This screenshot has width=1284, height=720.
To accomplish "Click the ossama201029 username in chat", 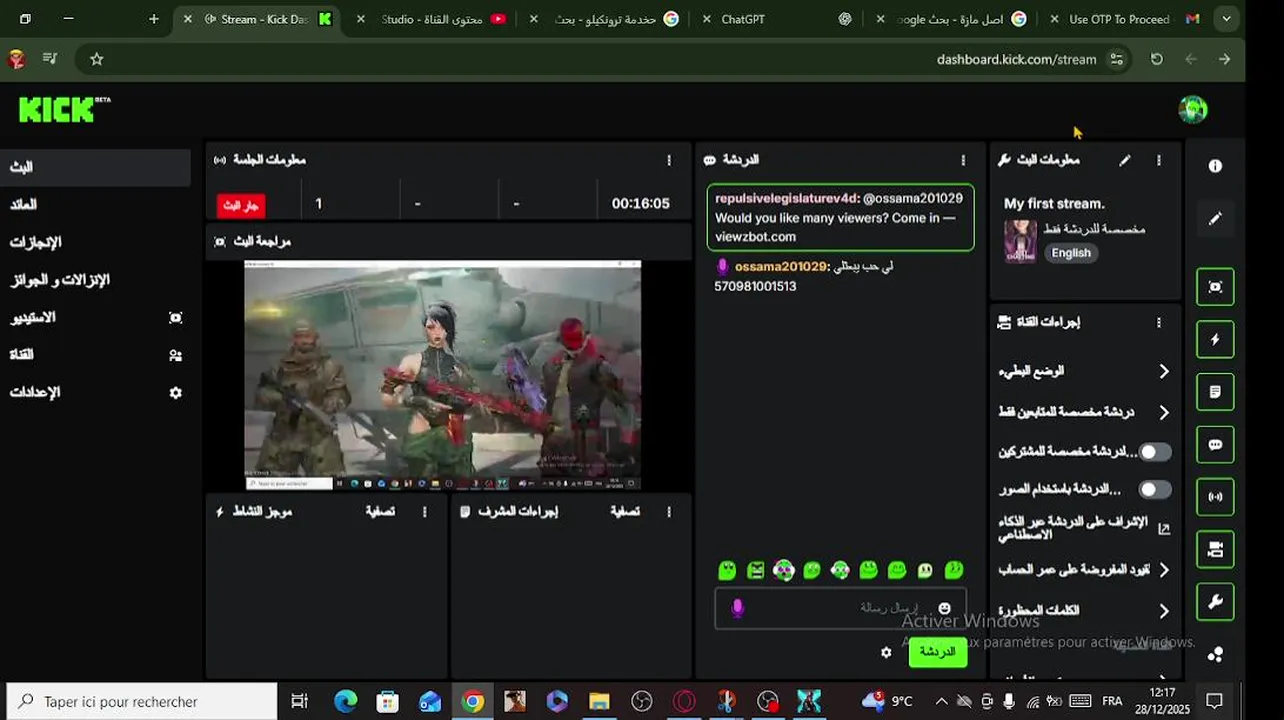I will (x=781, y=267).
